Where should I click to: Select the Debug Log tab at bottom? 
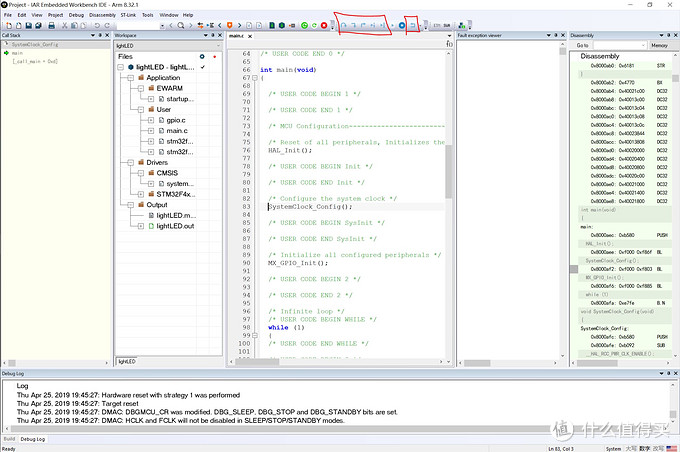(33, 439)
